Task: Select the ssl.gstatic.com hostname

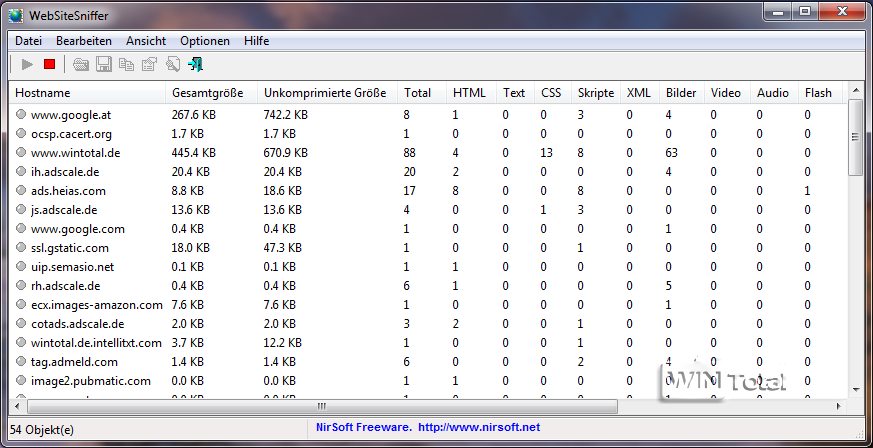Action: tap(70, 248)
